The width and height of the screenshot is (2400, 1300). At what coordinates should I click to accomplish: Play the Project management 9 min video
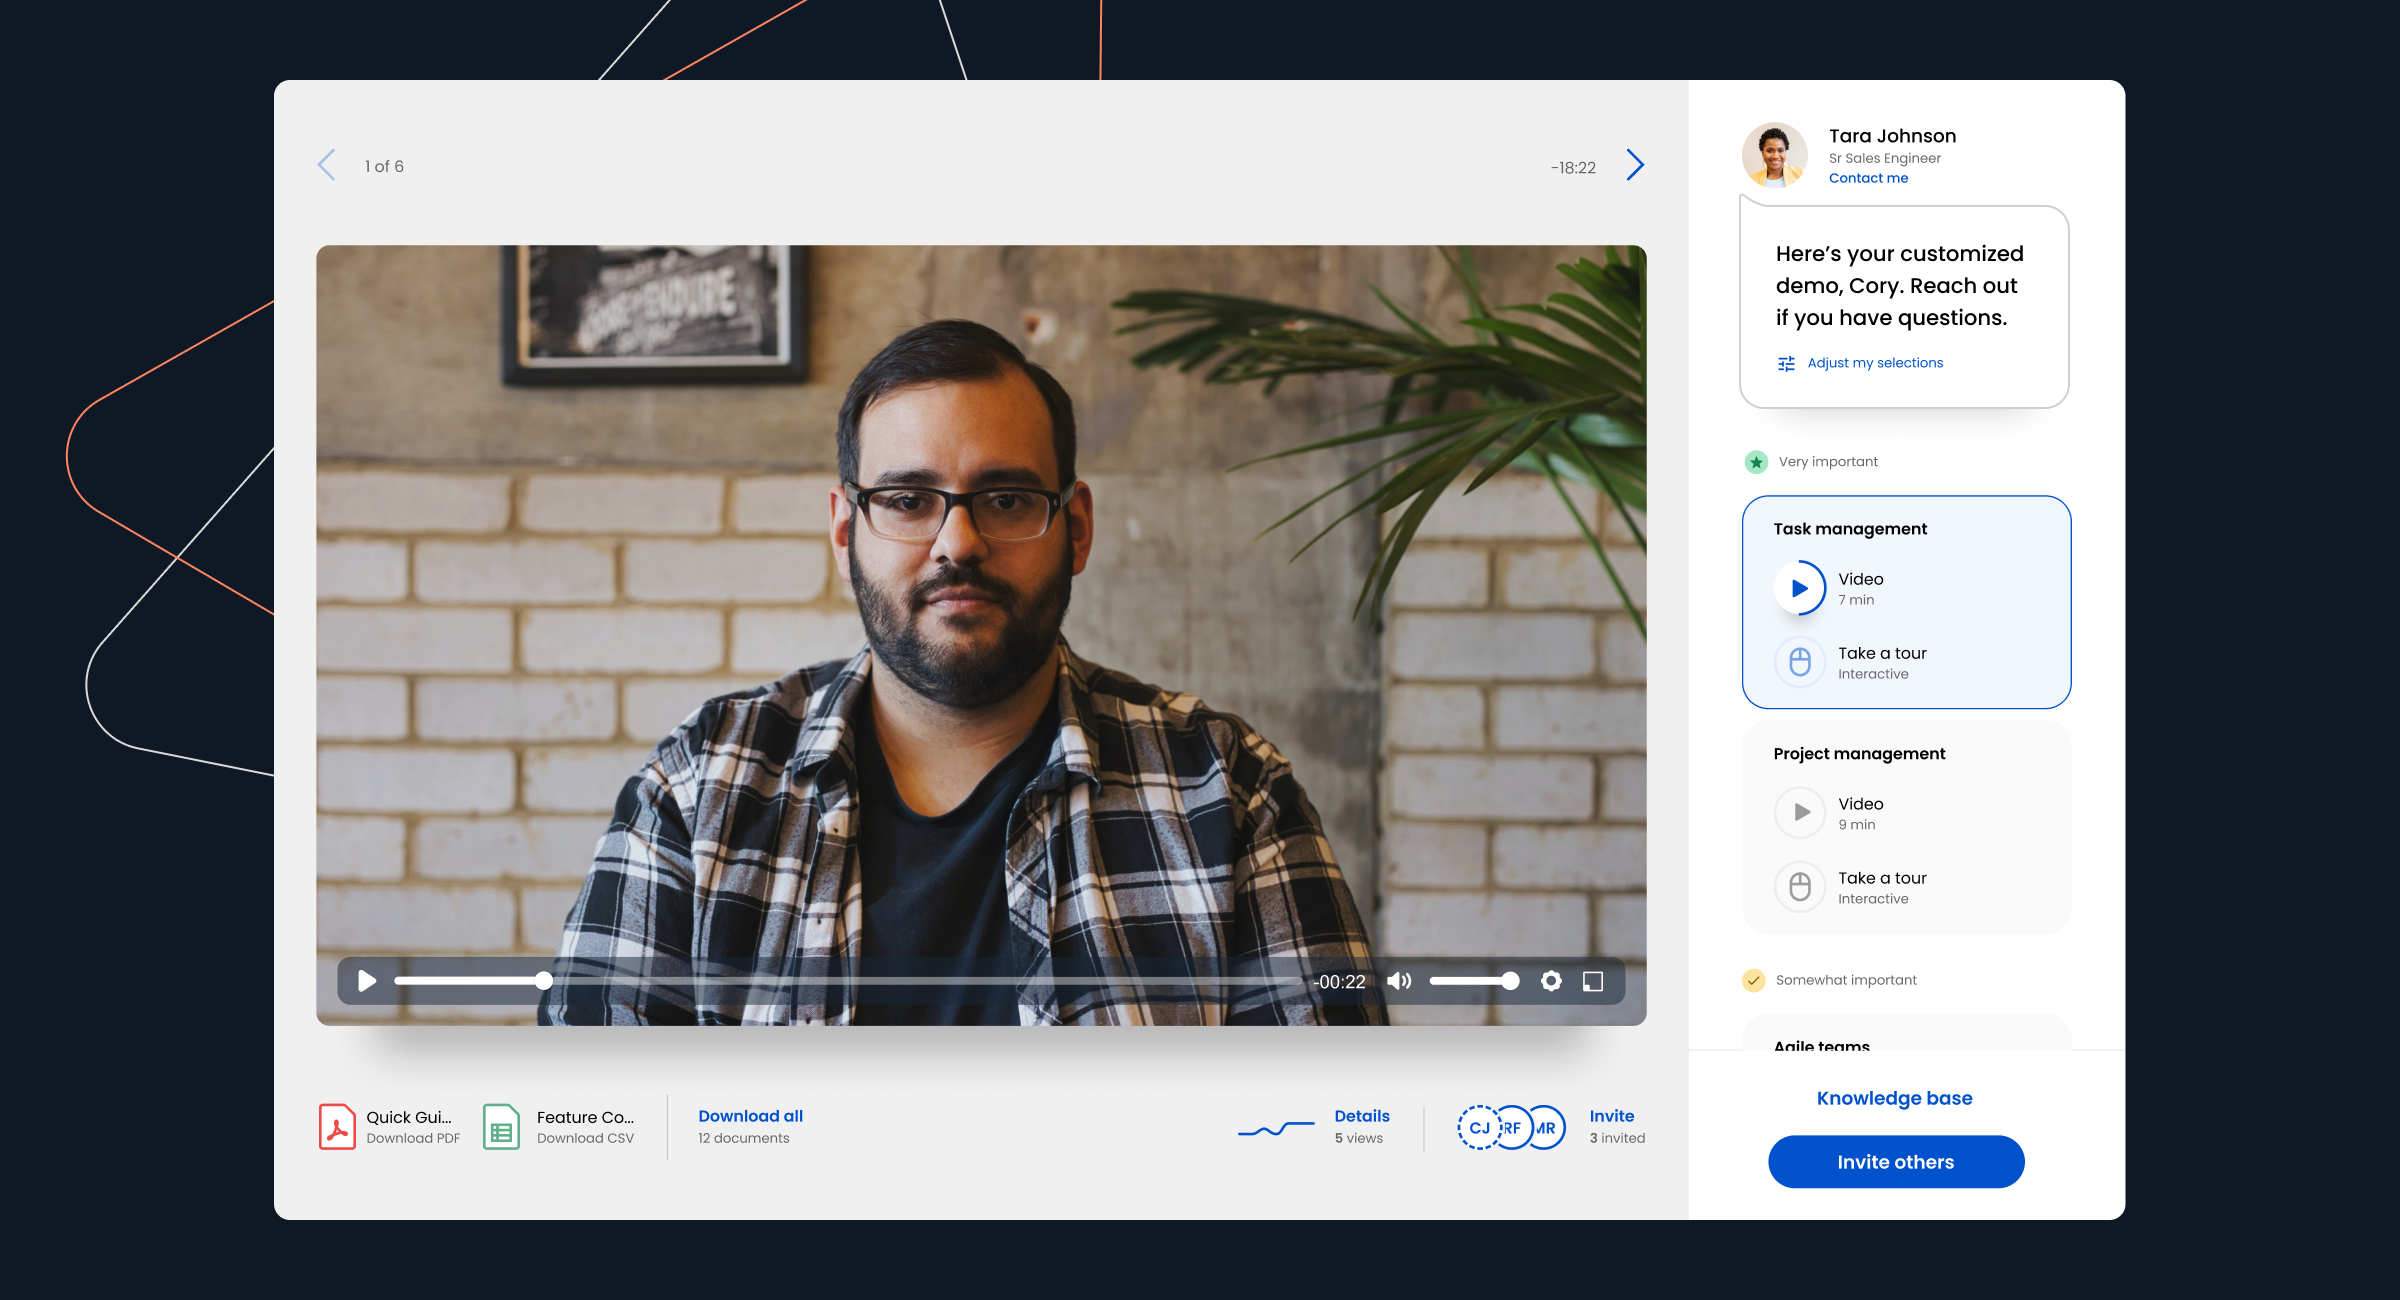tap(1800, 812)
